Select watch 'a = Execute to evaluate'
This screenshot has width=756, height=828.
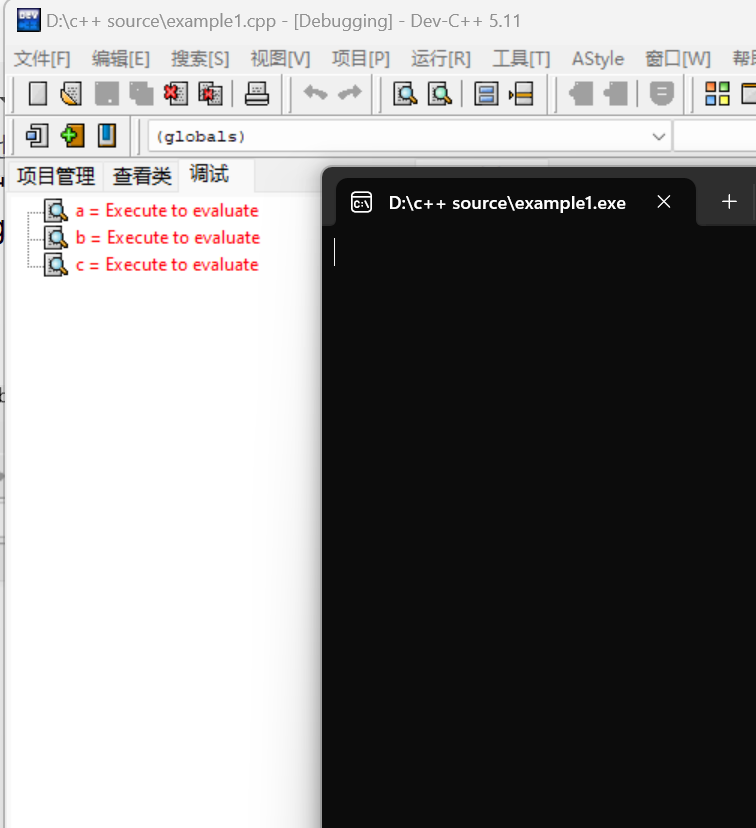(x=167, y=211)
